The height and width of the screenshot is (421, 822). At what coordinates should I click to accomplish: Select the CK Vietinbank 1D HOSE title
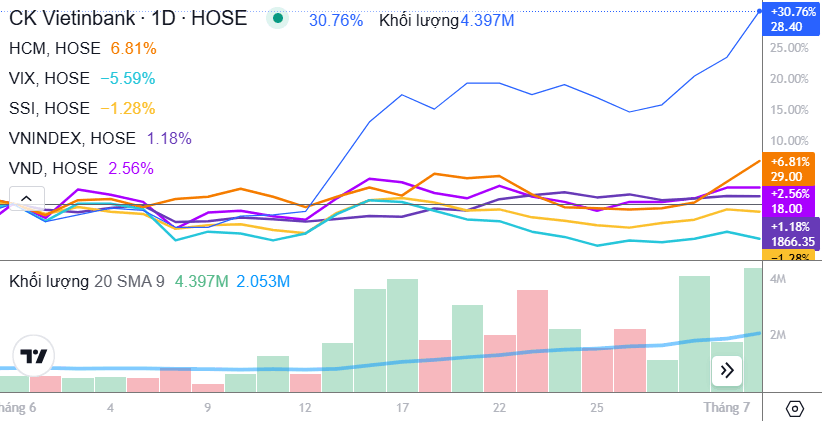tap(128, 18)
